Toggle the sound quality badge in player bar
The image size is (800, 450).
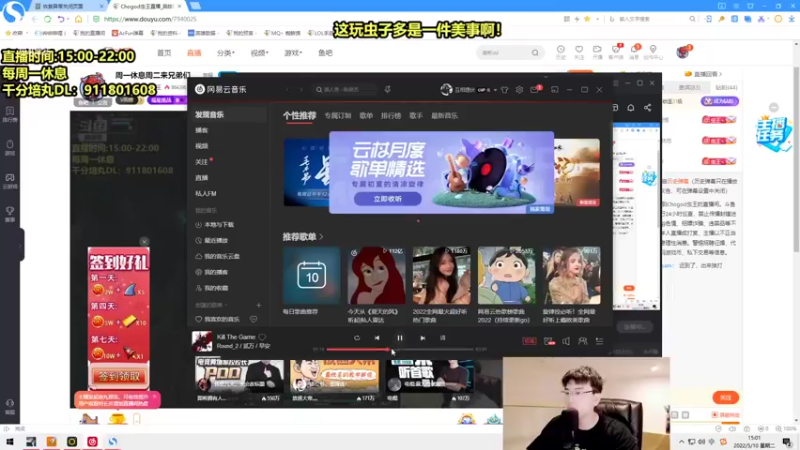pyautogui.click(x=529, y=341)
